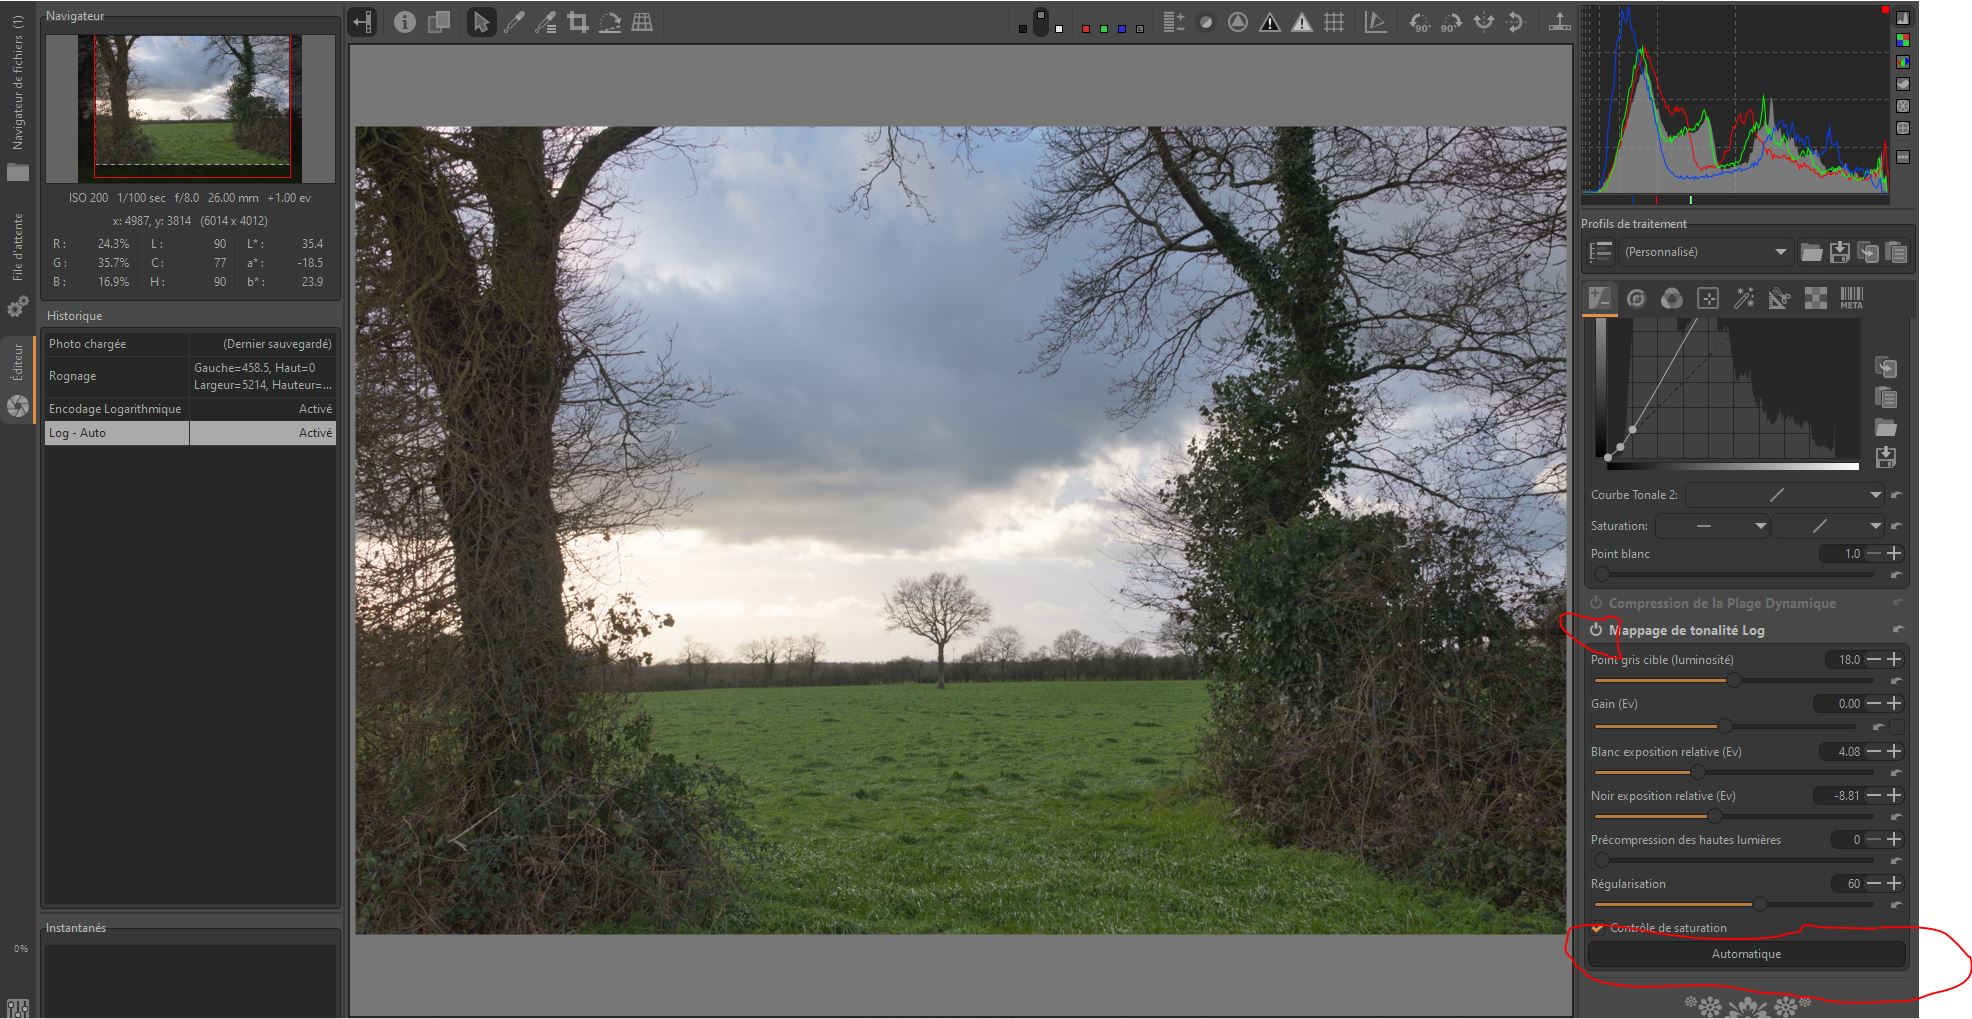Enable Compression de la Plage Dynamique
This screenshot has height=1019, width=1972.
click(x=1596, y=603)
